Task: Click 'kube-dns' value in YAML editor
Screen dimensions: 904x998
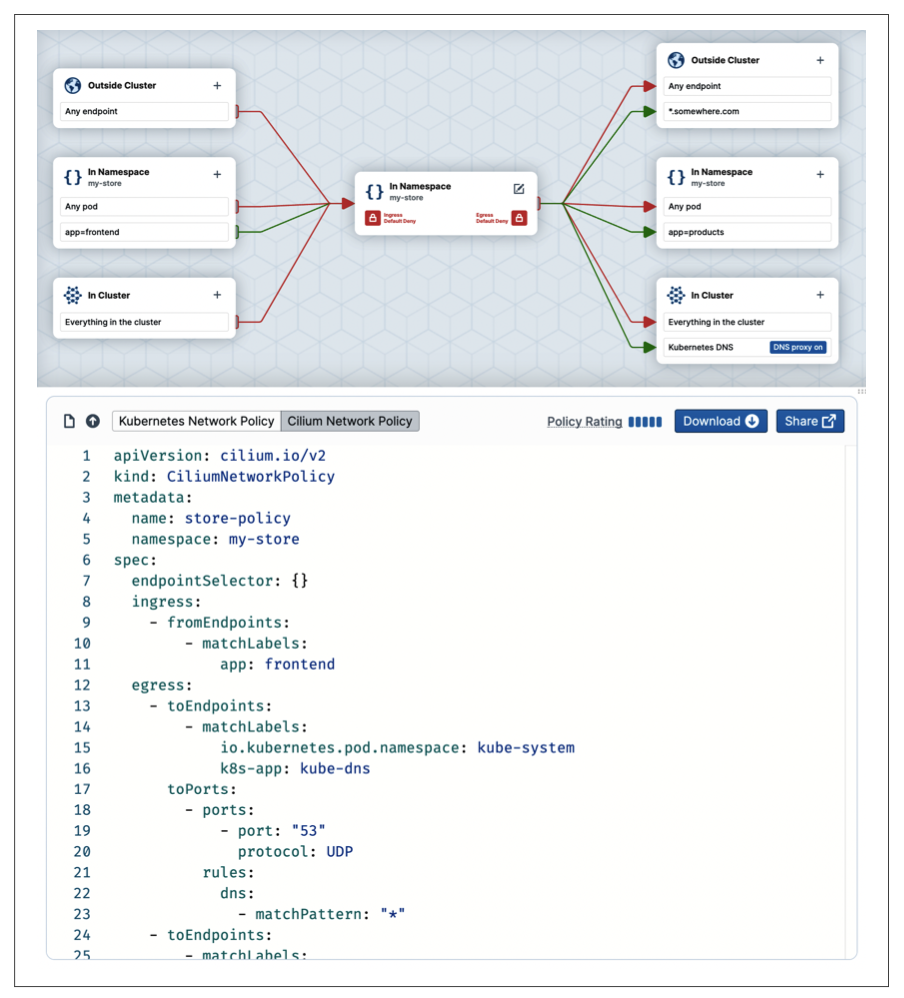Action: coord(335,768)
